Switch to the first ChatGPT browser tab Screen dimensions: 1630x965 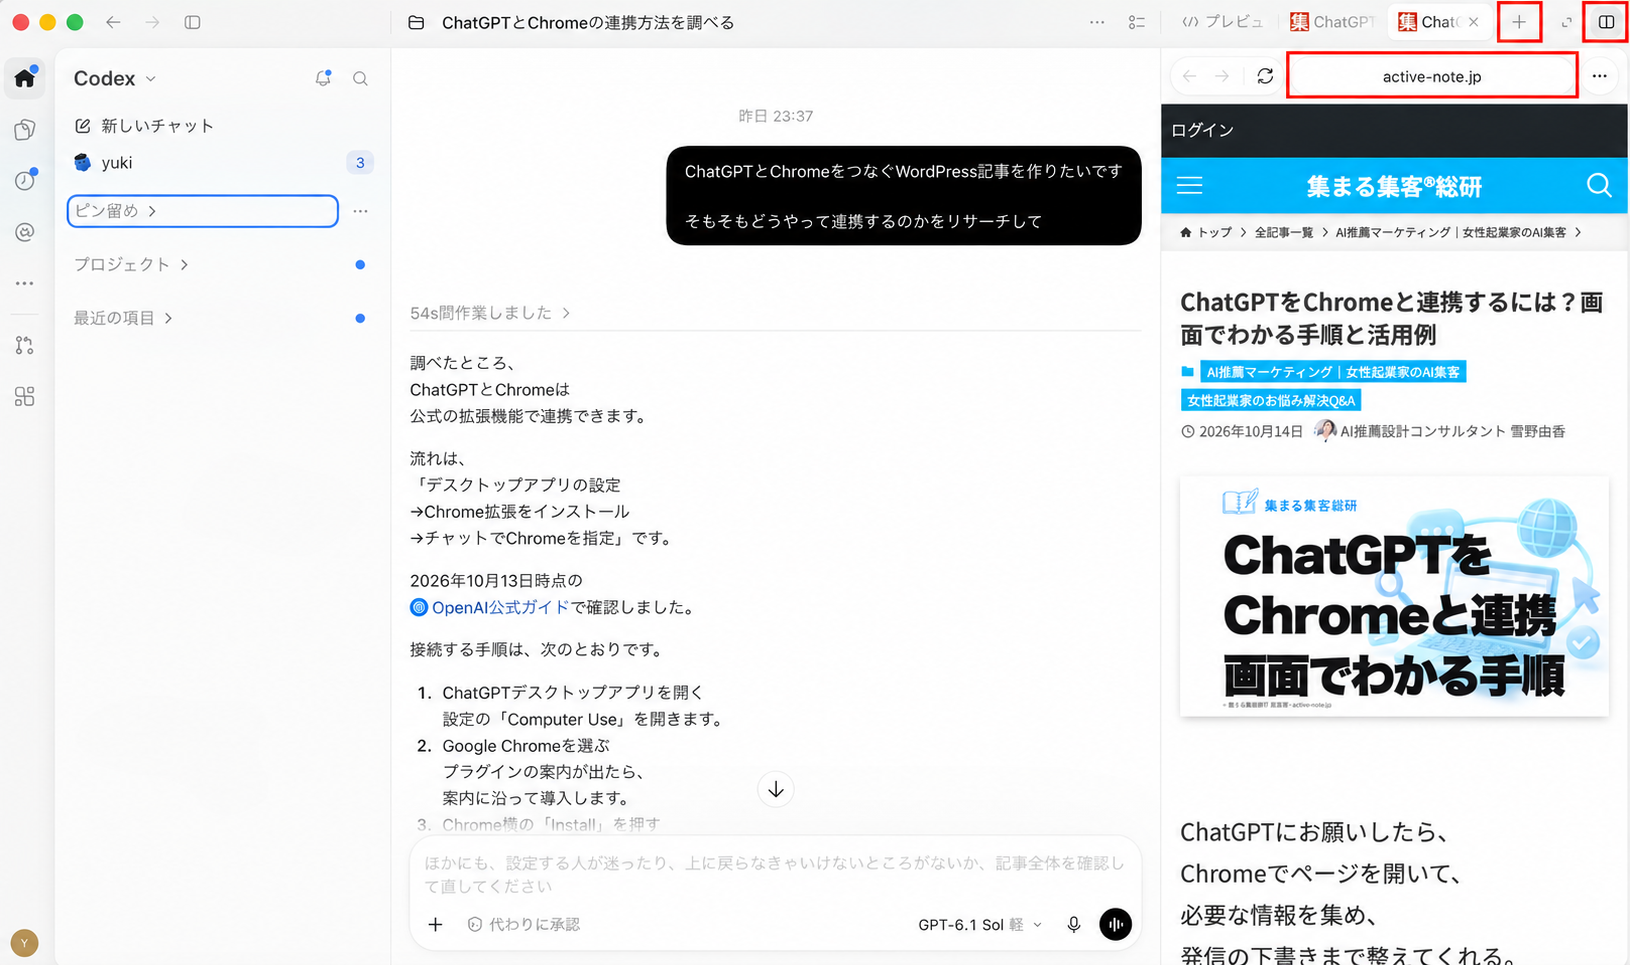coord(1332,22)
